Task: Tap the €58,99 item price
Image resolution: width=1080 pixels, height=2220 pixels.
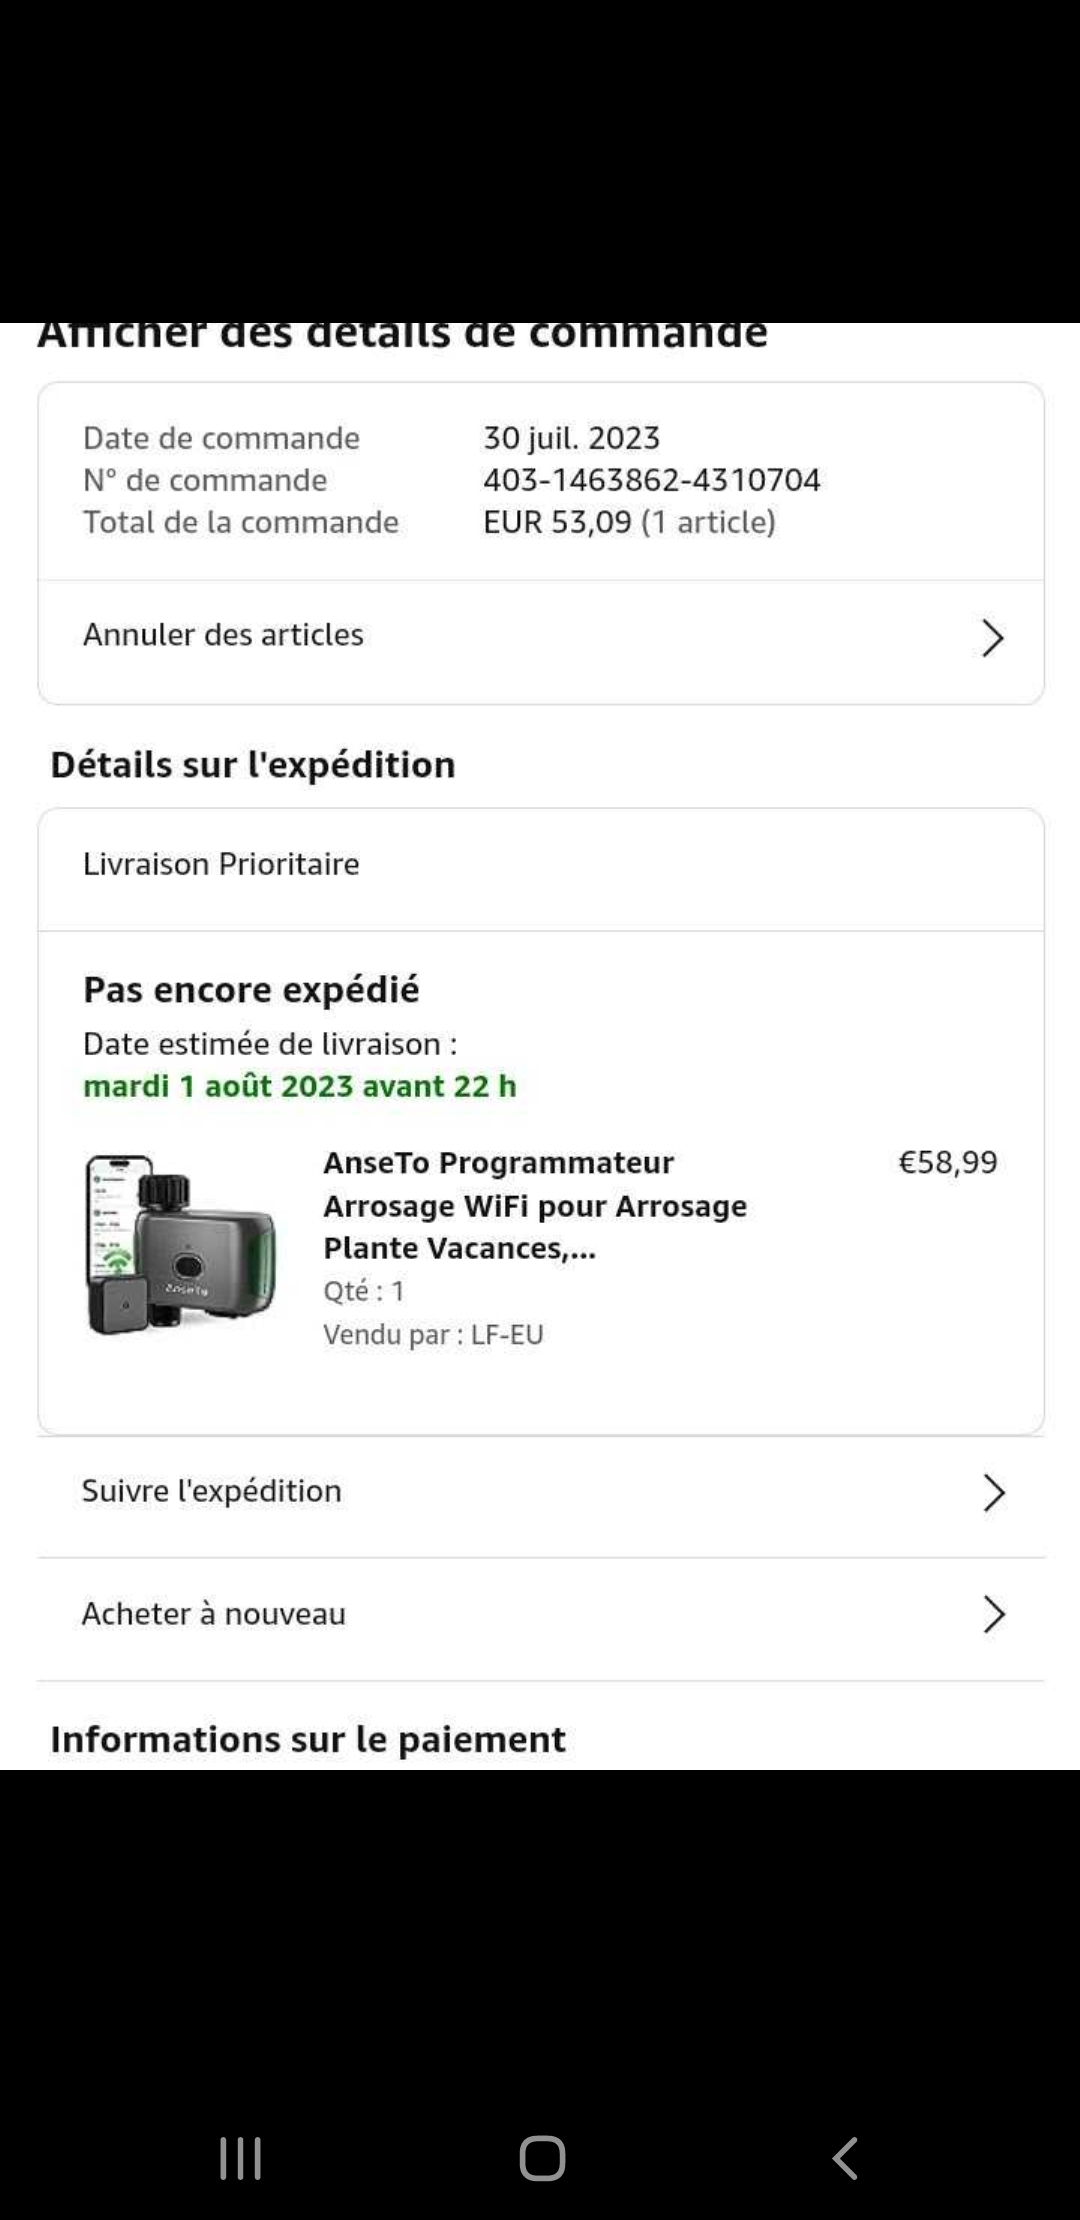Action: 947,1162
